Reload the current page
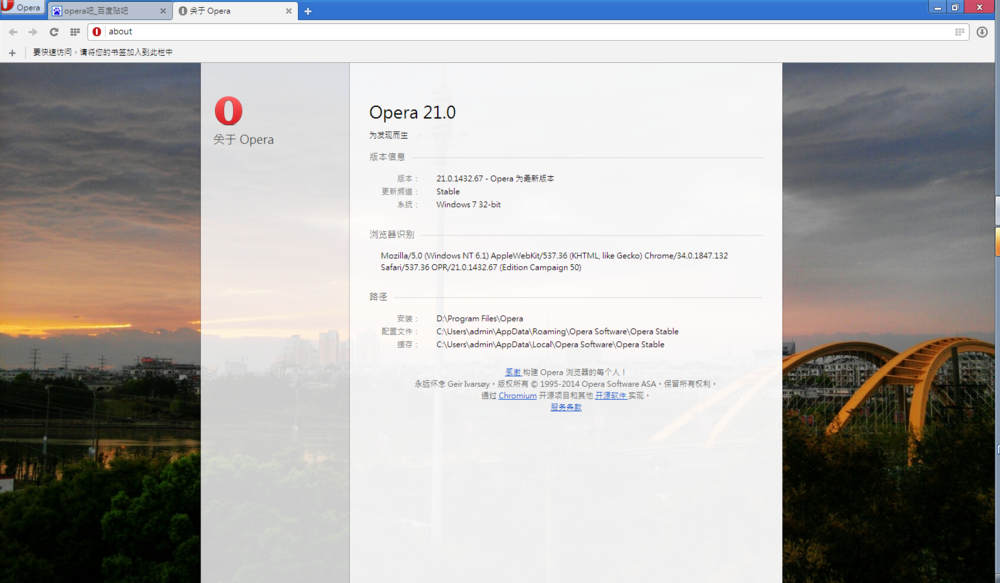The height and width of the screenshot is (583, 1000). pyautogui.click(x=54, y=32)
